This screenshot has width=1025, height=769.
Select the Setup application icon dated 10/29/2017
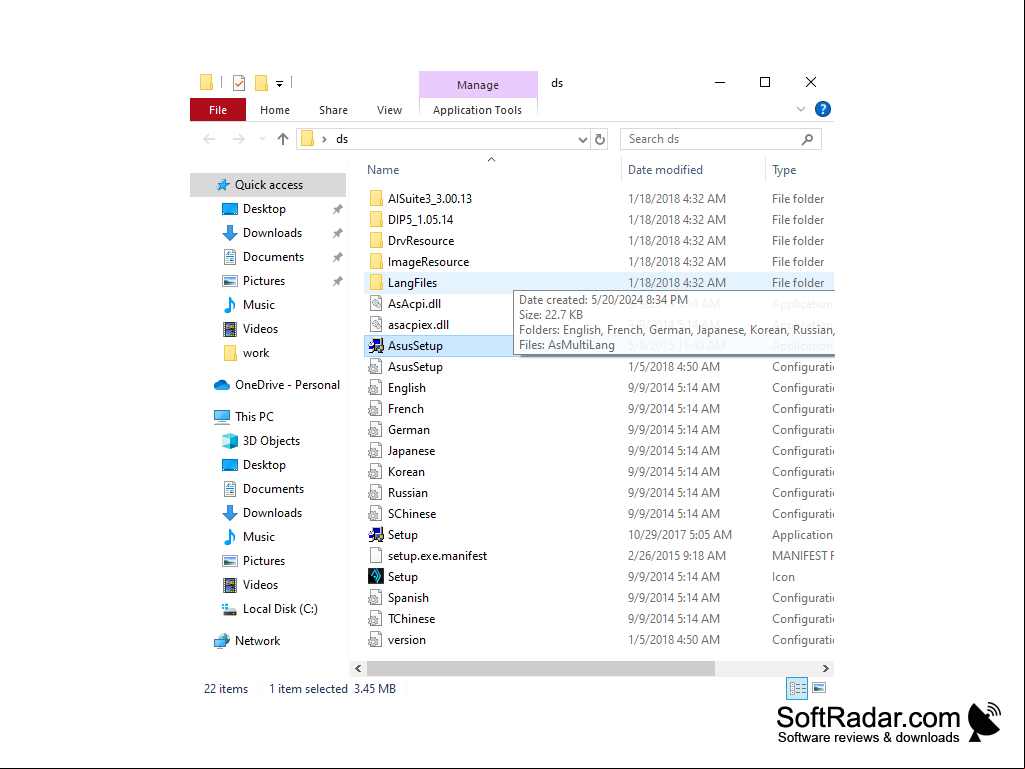376,535
